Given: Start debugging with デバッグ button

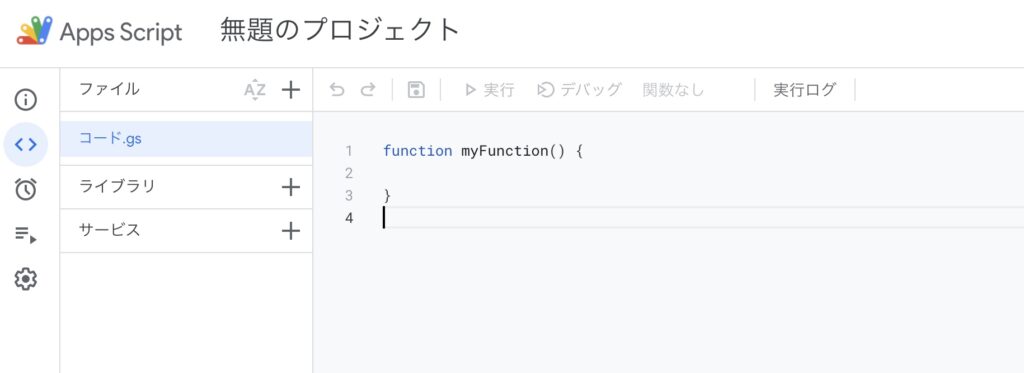Looking at the screenshot, I should (579, 90).
